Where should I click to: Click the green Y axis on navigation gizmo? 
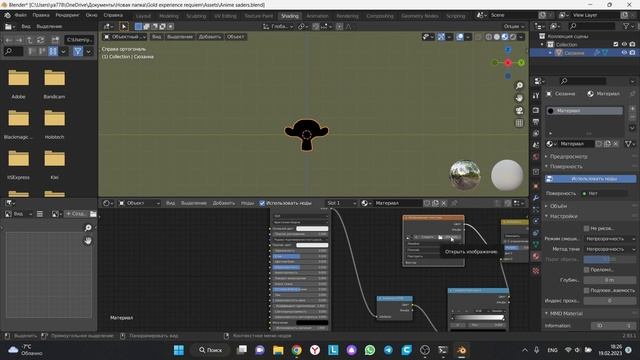[x=521, y=62]
